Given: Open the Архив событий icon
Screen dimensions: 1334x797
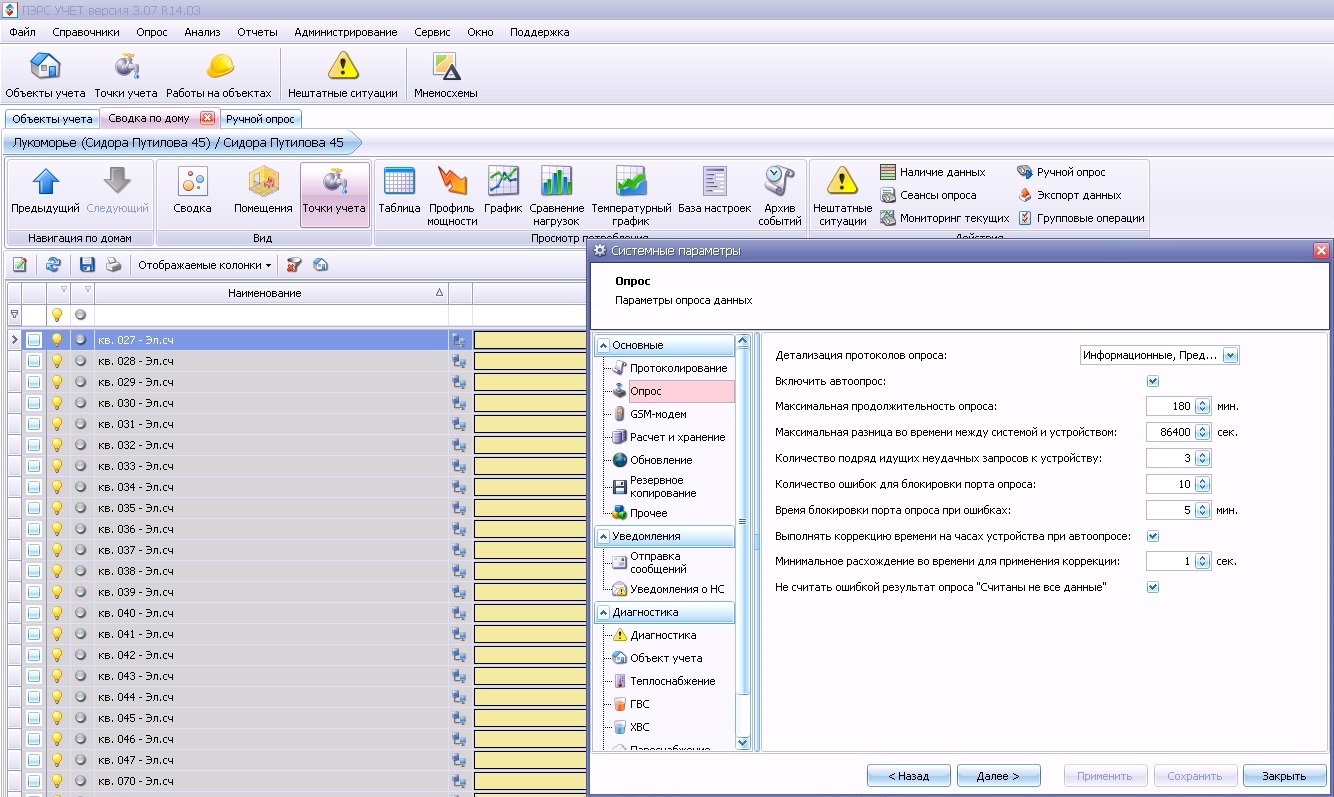Looking at the screenshot, I should pos(780,196).
